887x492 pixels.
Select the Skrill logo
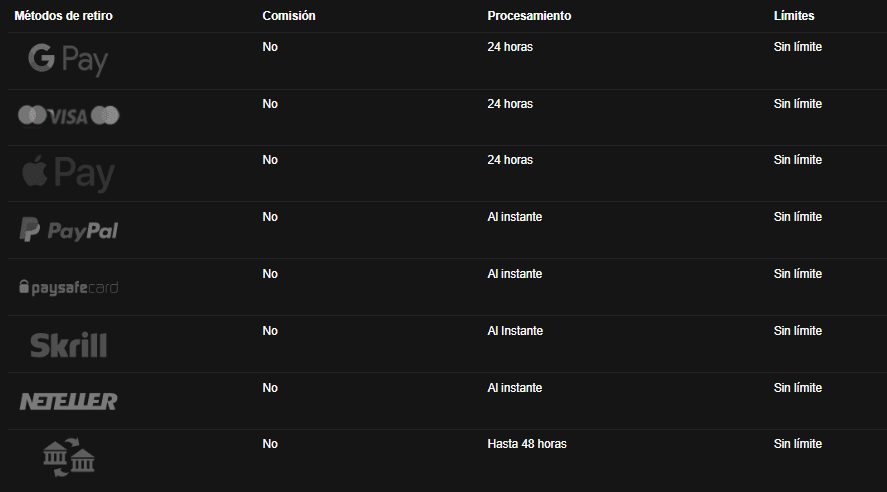[x=68, y=345]
